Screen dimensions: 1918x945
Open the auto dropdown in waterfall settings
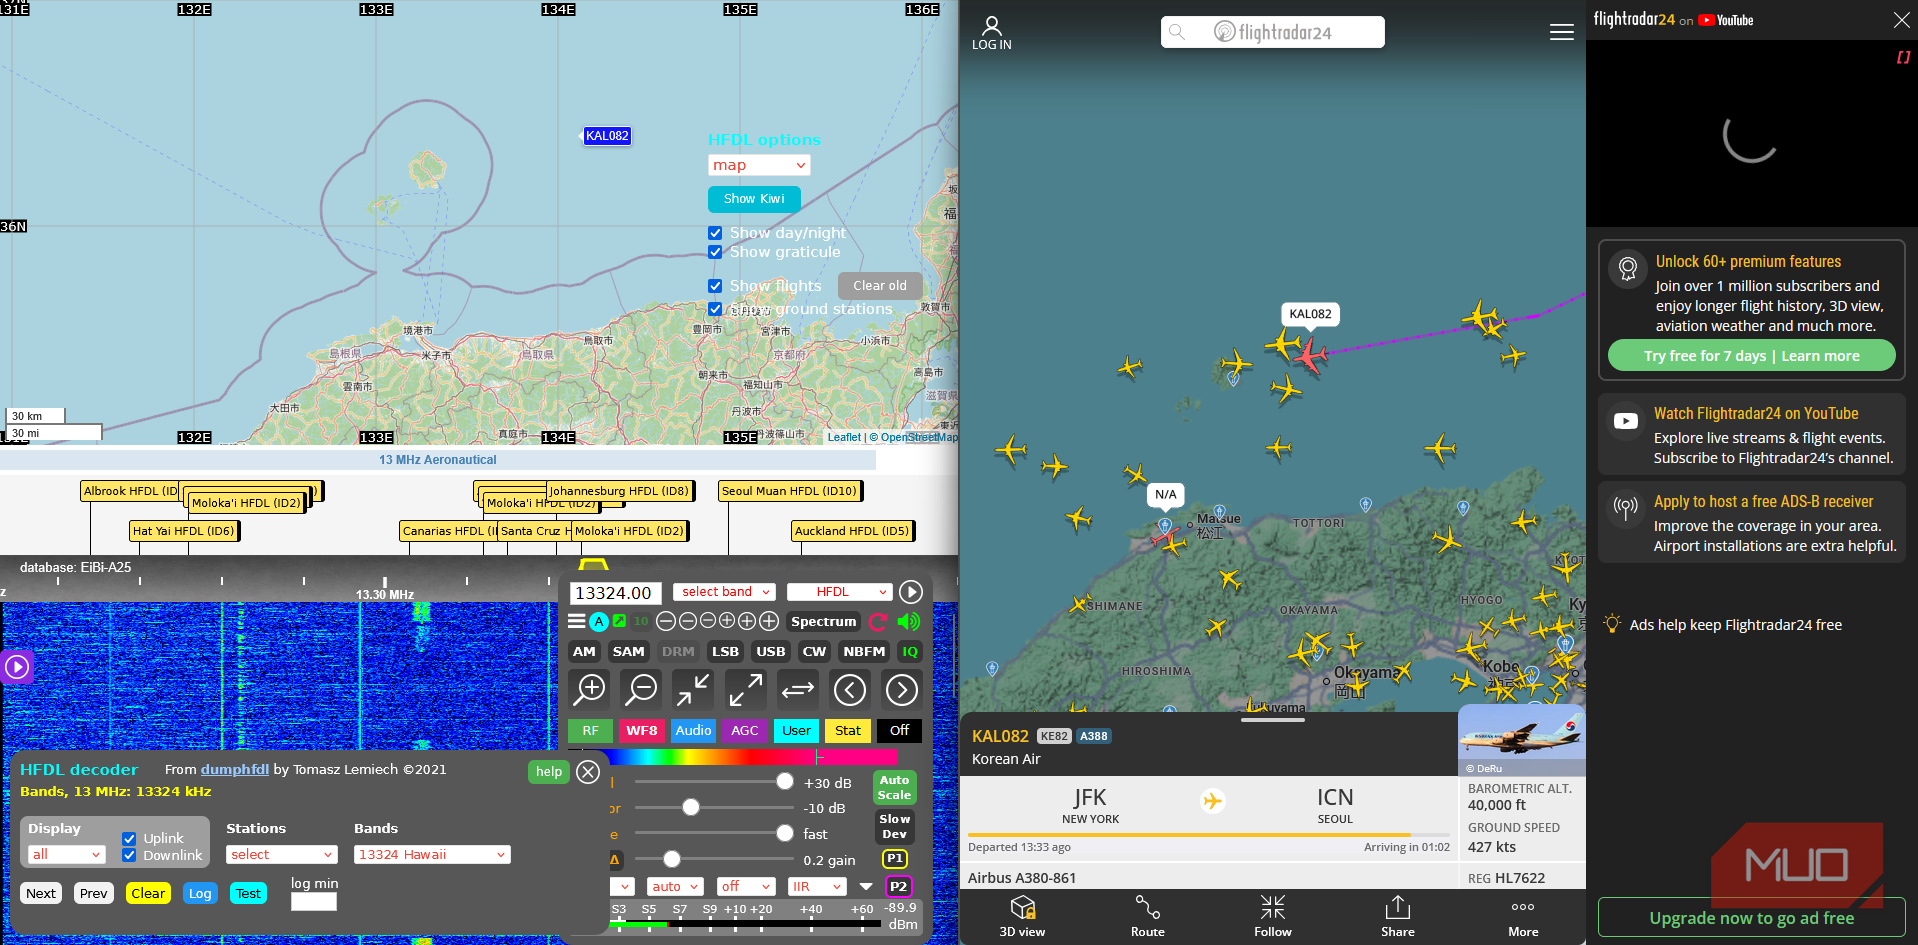(x=675, y=887)
